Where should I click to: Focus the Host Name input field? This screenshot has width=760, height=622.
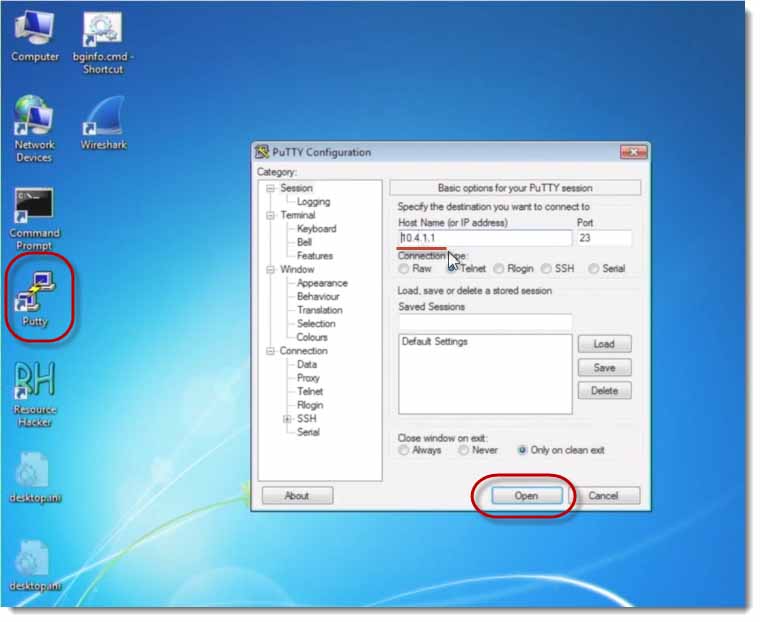coord(485,238)
